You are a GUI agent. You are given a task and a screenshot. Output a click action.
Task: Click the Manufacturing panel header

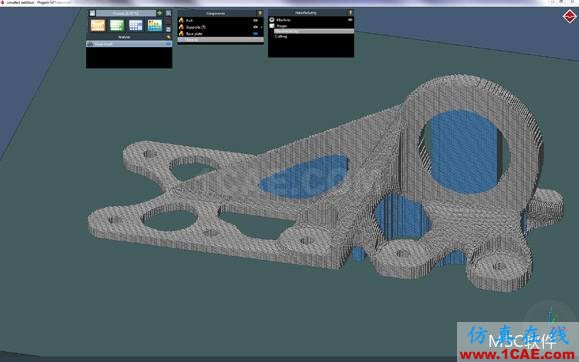click(x=311, y=13)
